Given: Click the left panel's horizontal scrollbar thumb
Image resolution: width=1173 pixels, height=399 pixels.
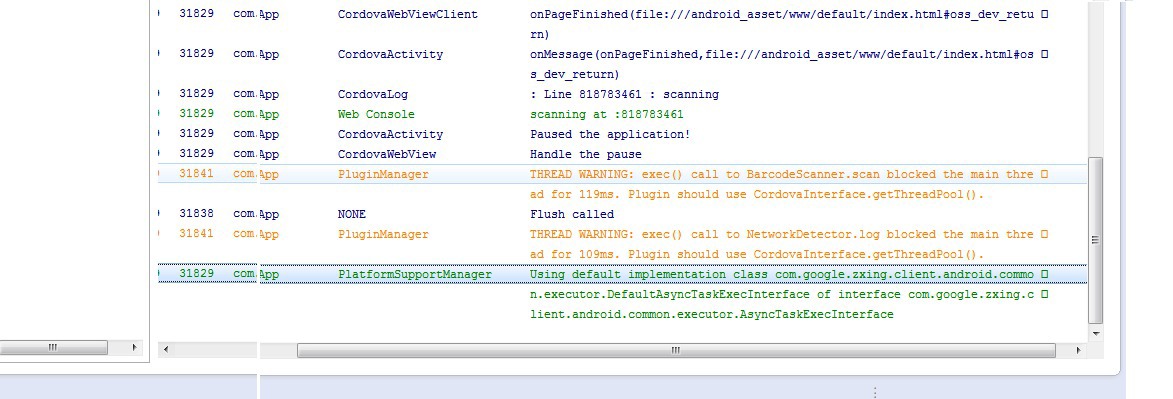Looking at the screenshot, I should [x=53, y=347].
